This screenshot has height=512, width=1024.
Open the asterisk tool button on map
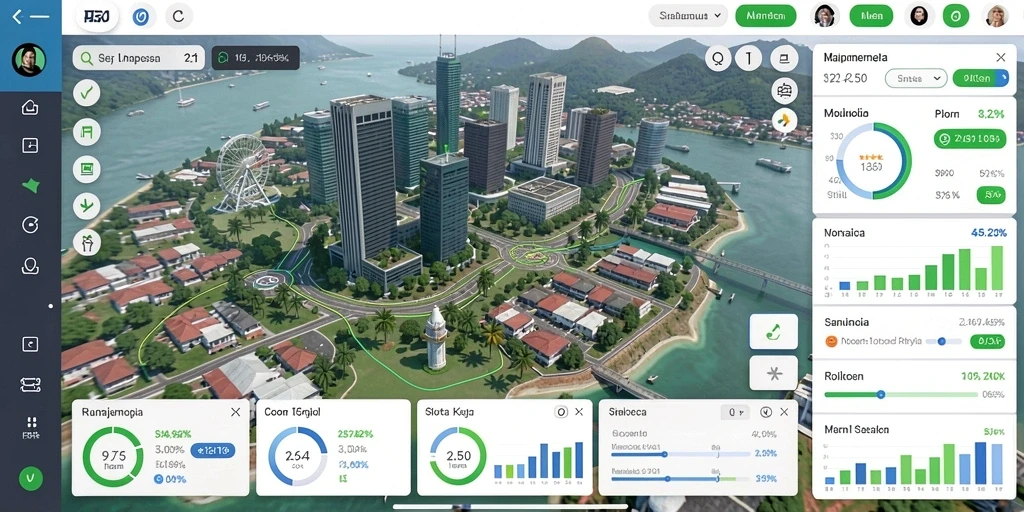(x=774, y=373)
